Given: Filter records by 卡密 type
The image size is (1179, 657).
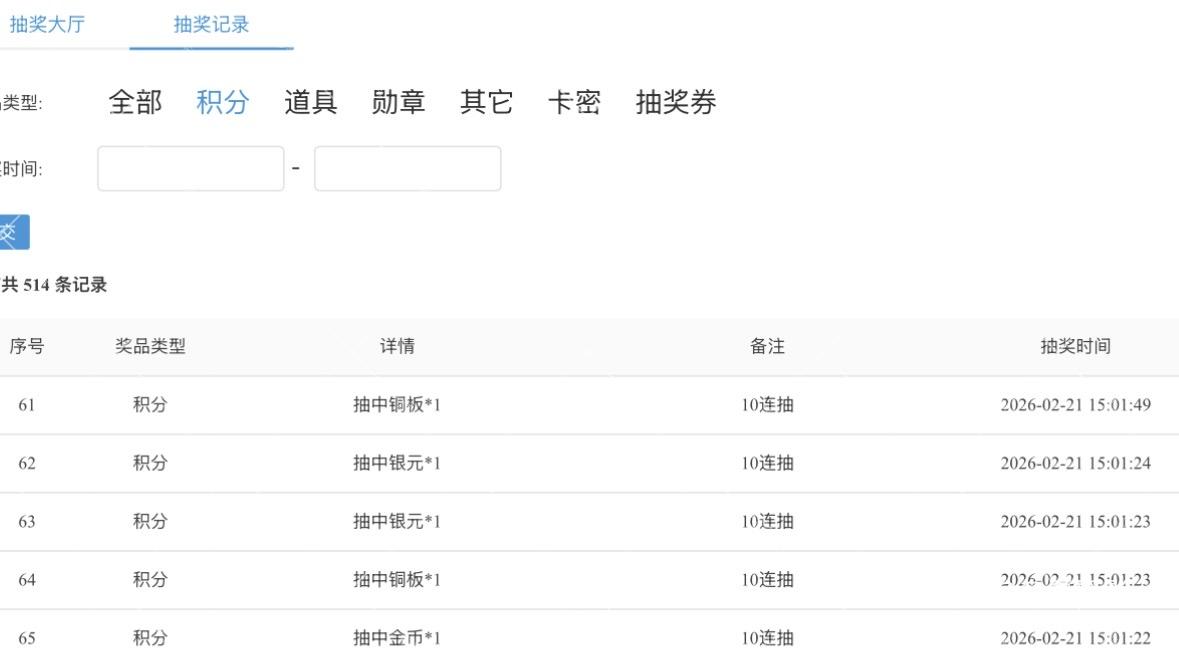Looking at the screenshot, I should [575, 102].
